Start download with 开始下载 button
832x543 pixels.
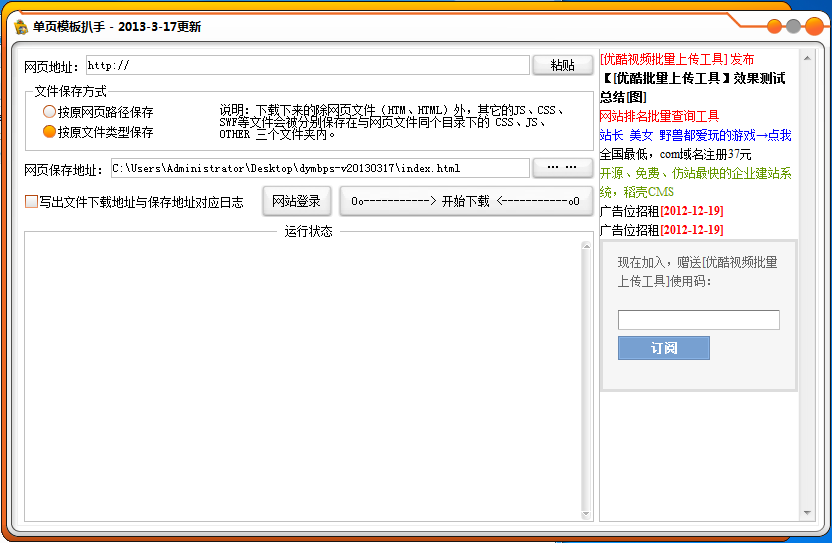(x=466, y=201)
